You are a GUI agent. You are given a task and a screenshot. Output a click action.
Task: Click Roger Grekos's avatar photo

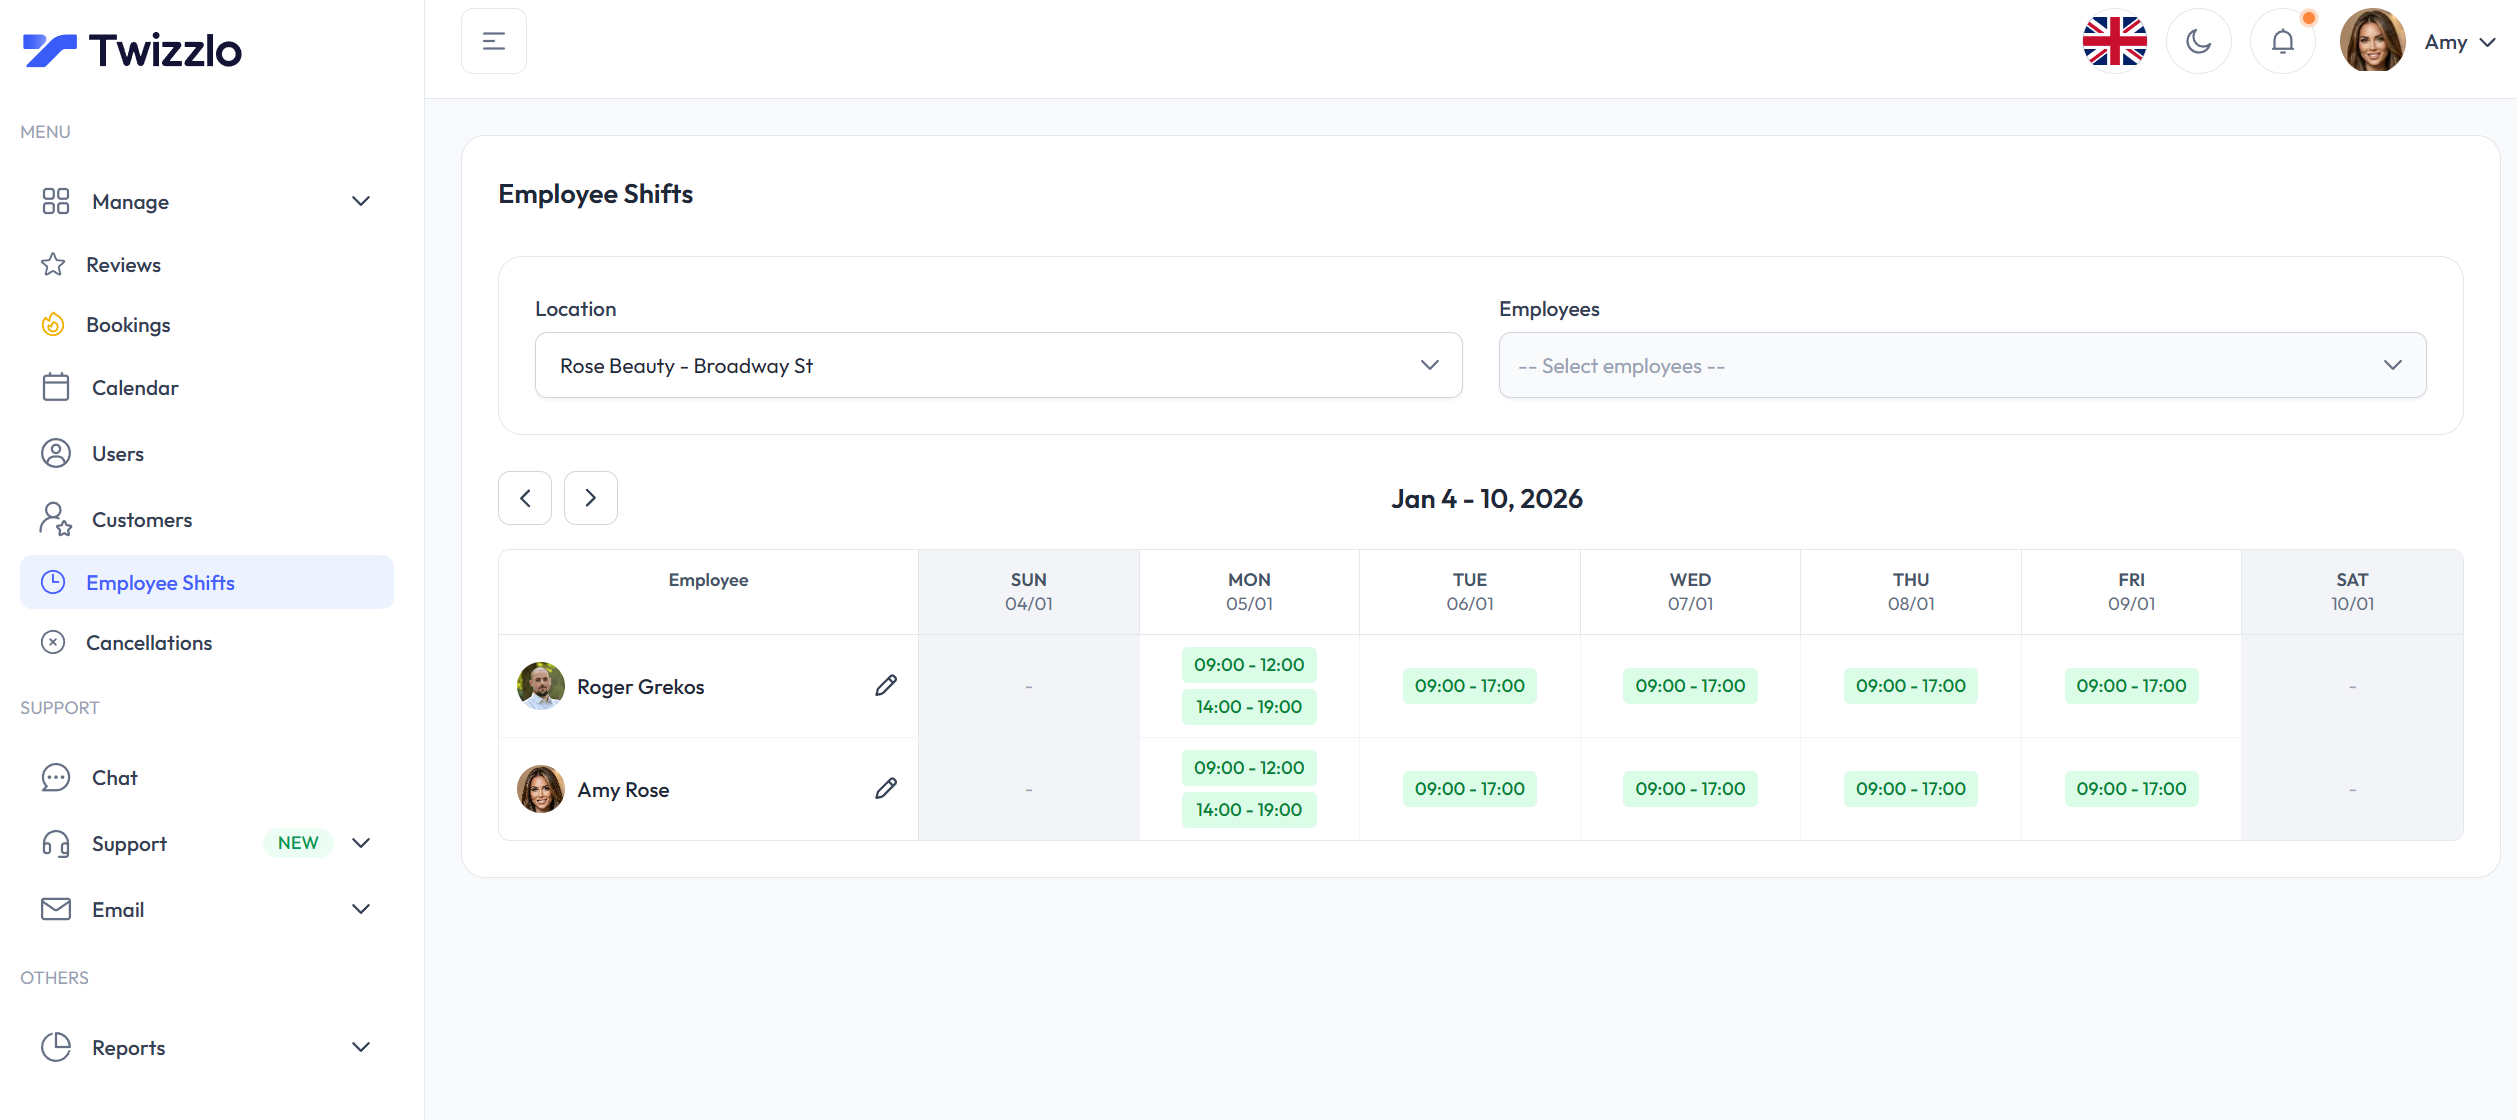point(541,686)
